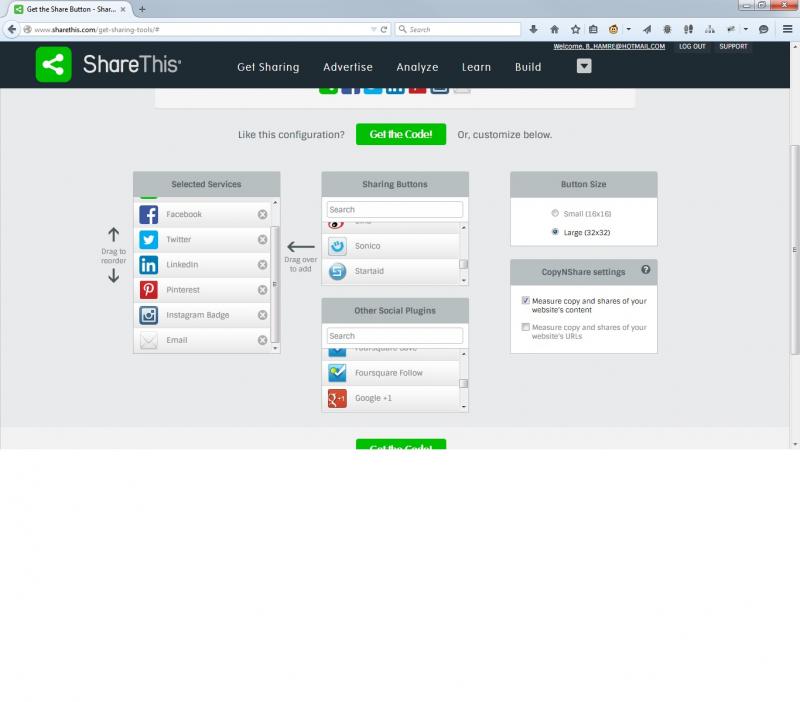
Task: Click Other Social Plugins scroll up arrow
Action: pos(463,354)
